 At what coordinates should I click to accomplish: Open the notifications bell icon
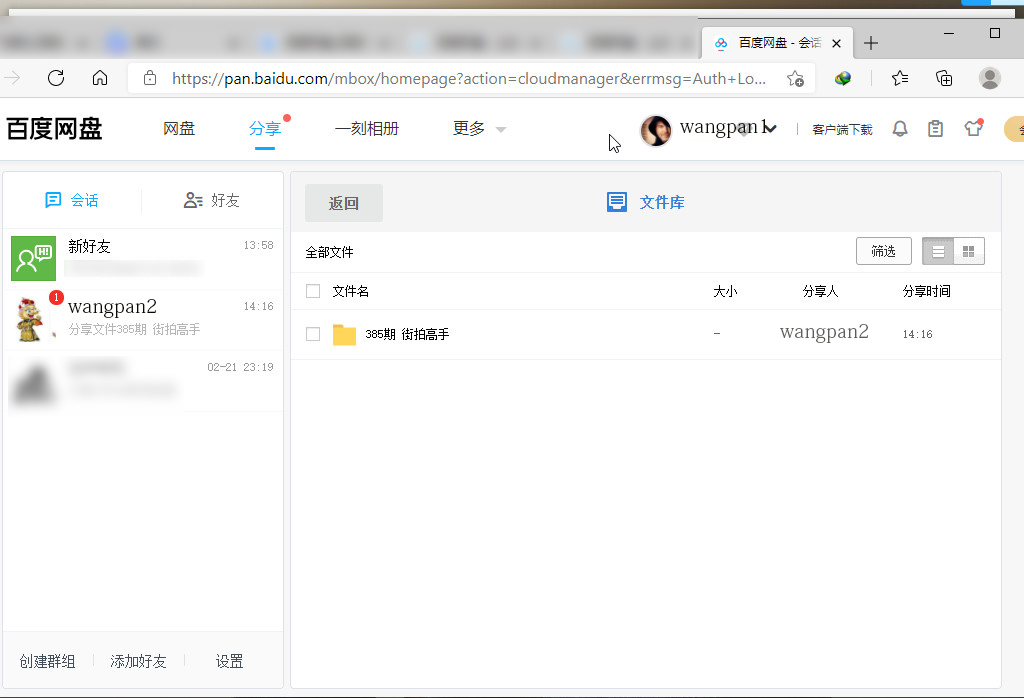(x=899, y=129)
